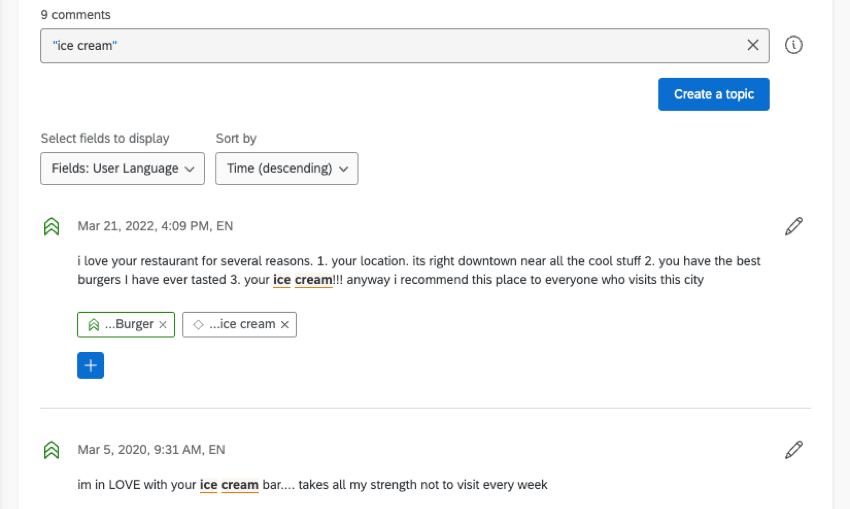
Task: Click the sentiment icon beside Mar 21 comment
Action: click(52, 226)
